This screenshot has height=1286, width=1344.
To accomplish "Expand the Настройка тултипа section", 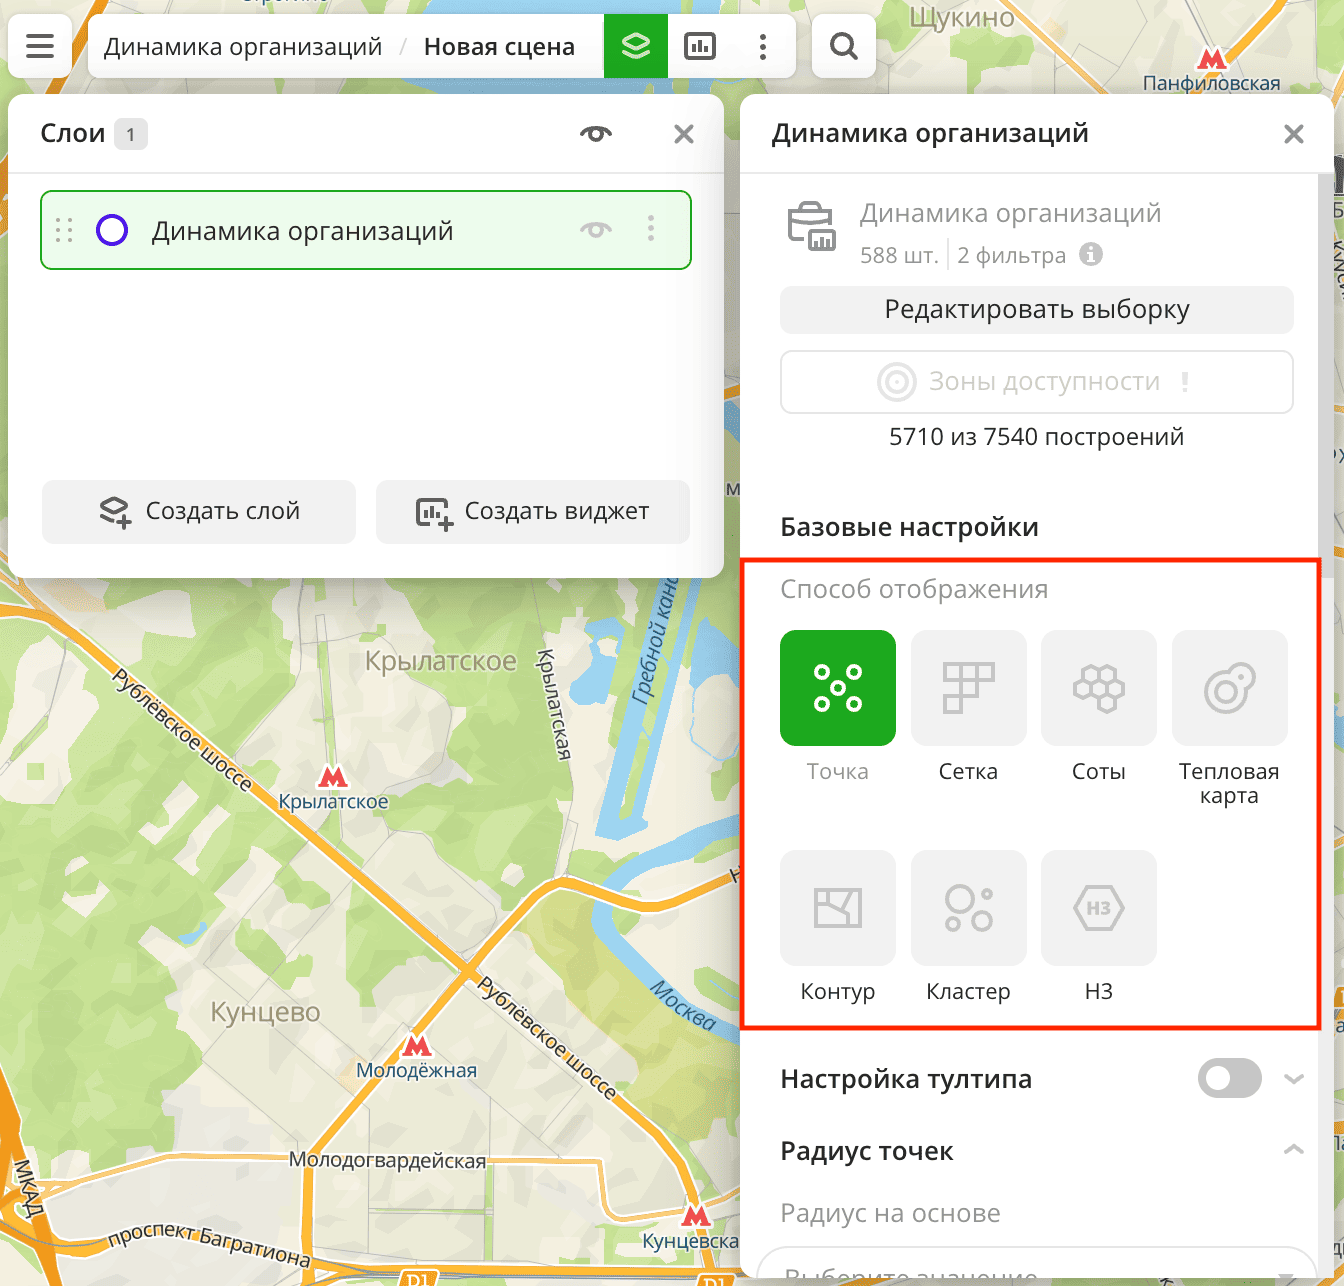I will tap(1293, 1079).
